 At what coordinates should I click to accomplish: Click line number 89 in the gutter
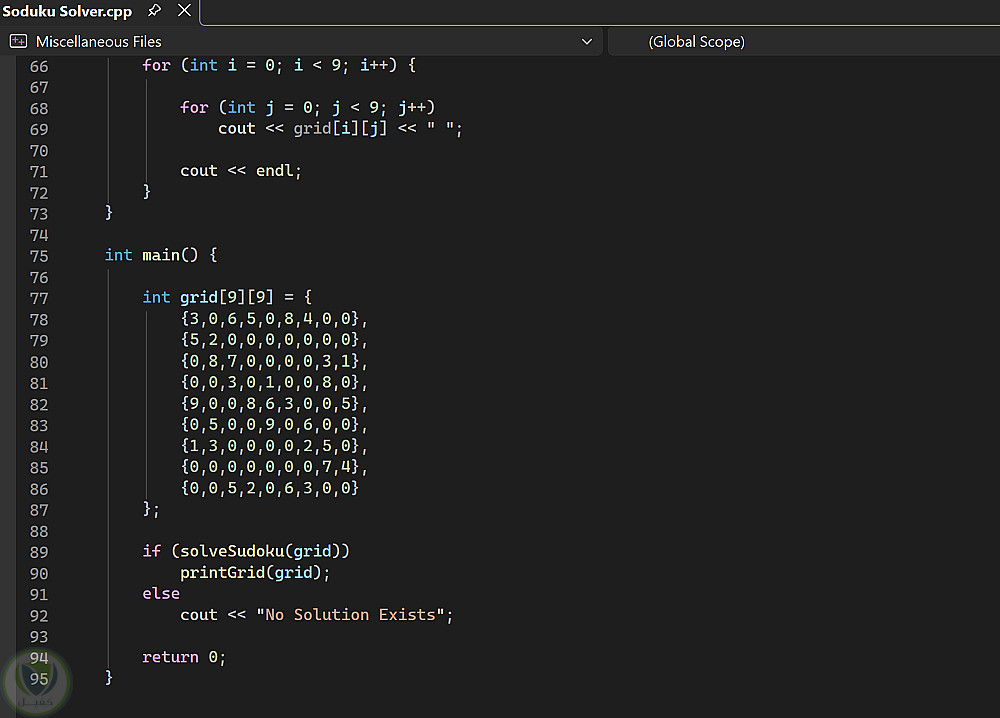click(39, 552)
